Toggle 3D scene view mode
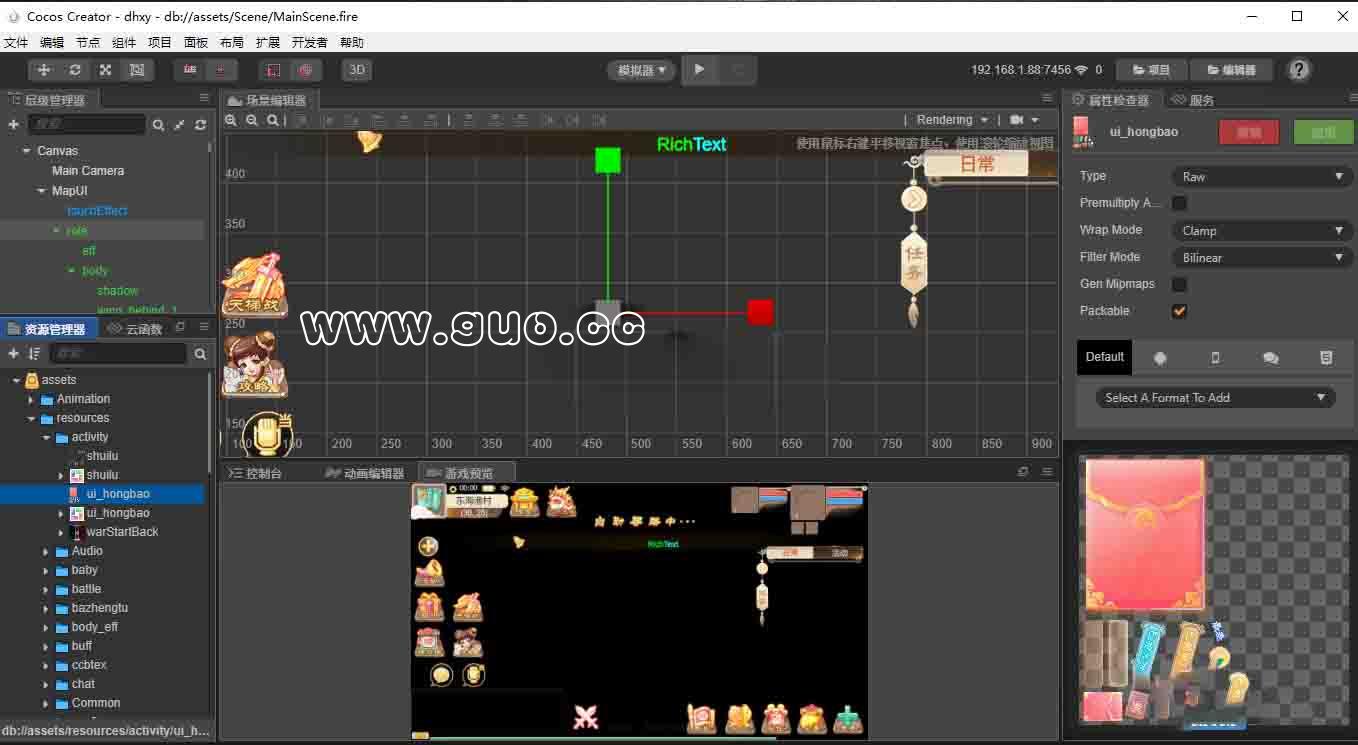Viewport: 1358px width, 745px height. (357, 70)
